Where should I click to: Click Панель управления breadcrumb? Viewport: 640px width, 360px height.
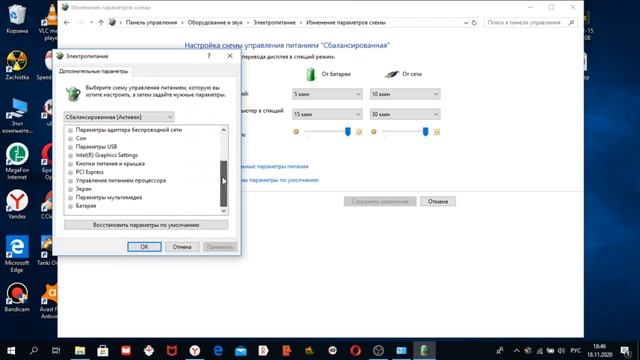click(x=151, y=22)
